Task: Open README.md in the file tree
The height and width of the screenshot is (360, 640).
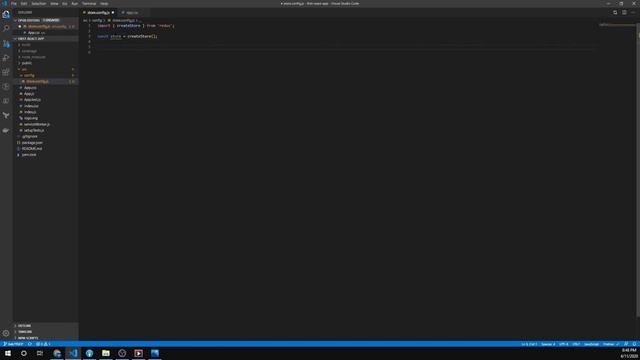Action: point(32,149)
